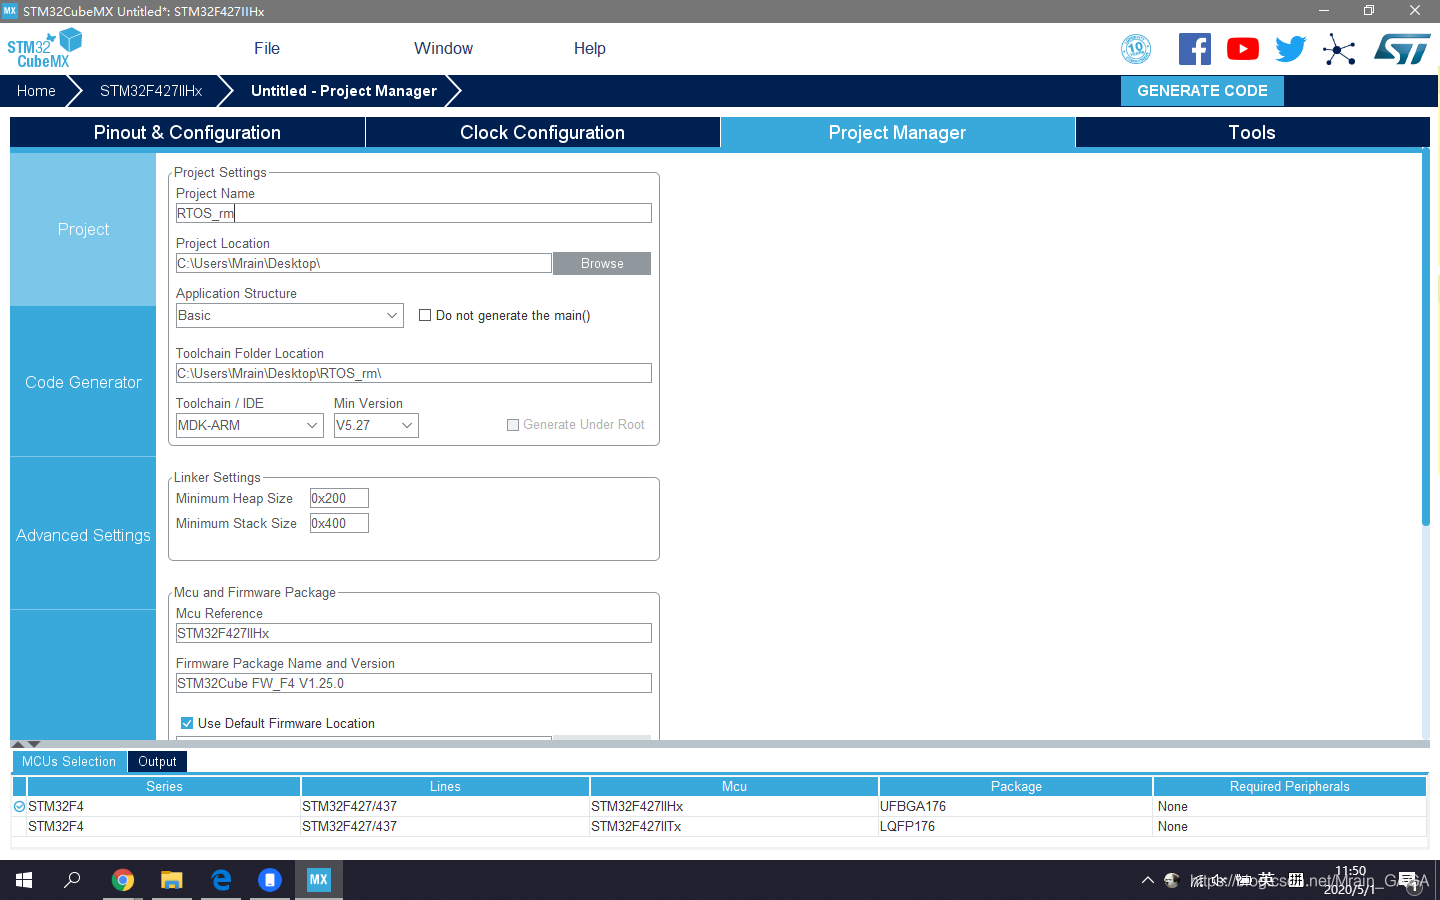The image size is (1440, 900).
Task: Switch to Pinout & Configuration tab
Action: tap(187, 132)
